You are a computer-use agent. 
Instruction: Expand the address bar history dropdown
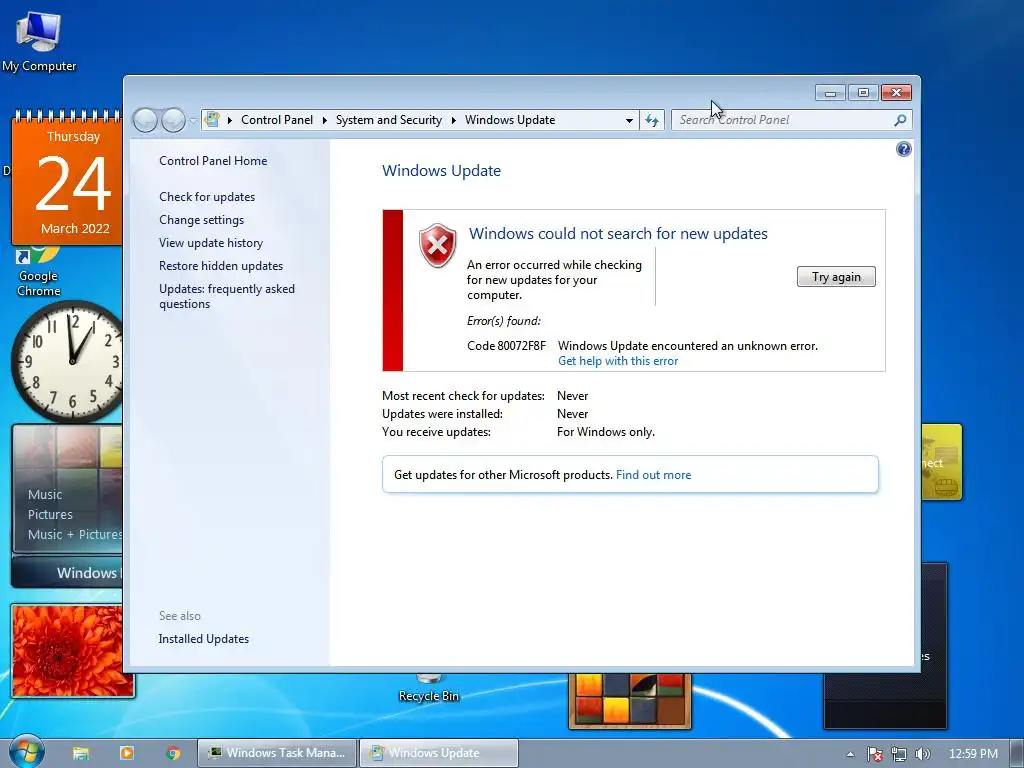click(629, 120)
